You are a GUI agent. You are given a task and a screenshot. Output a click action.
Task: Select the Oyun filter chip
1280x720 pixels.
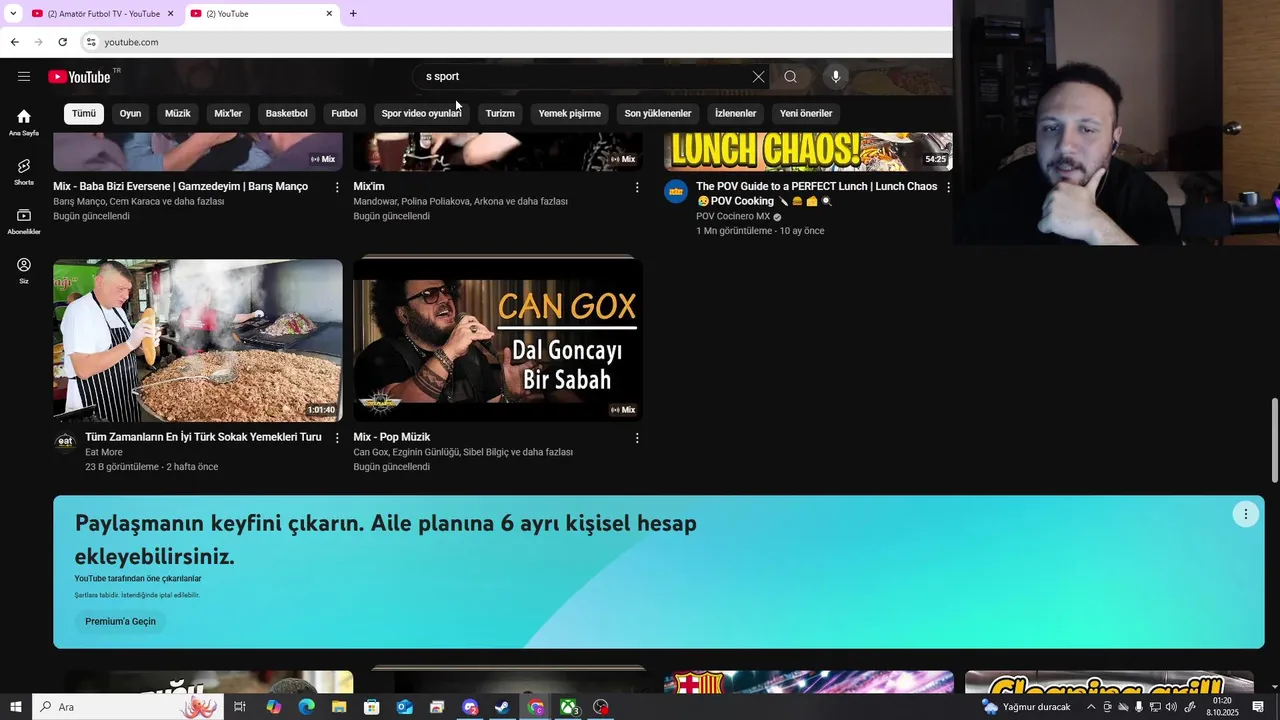click(x=130, y=113)
